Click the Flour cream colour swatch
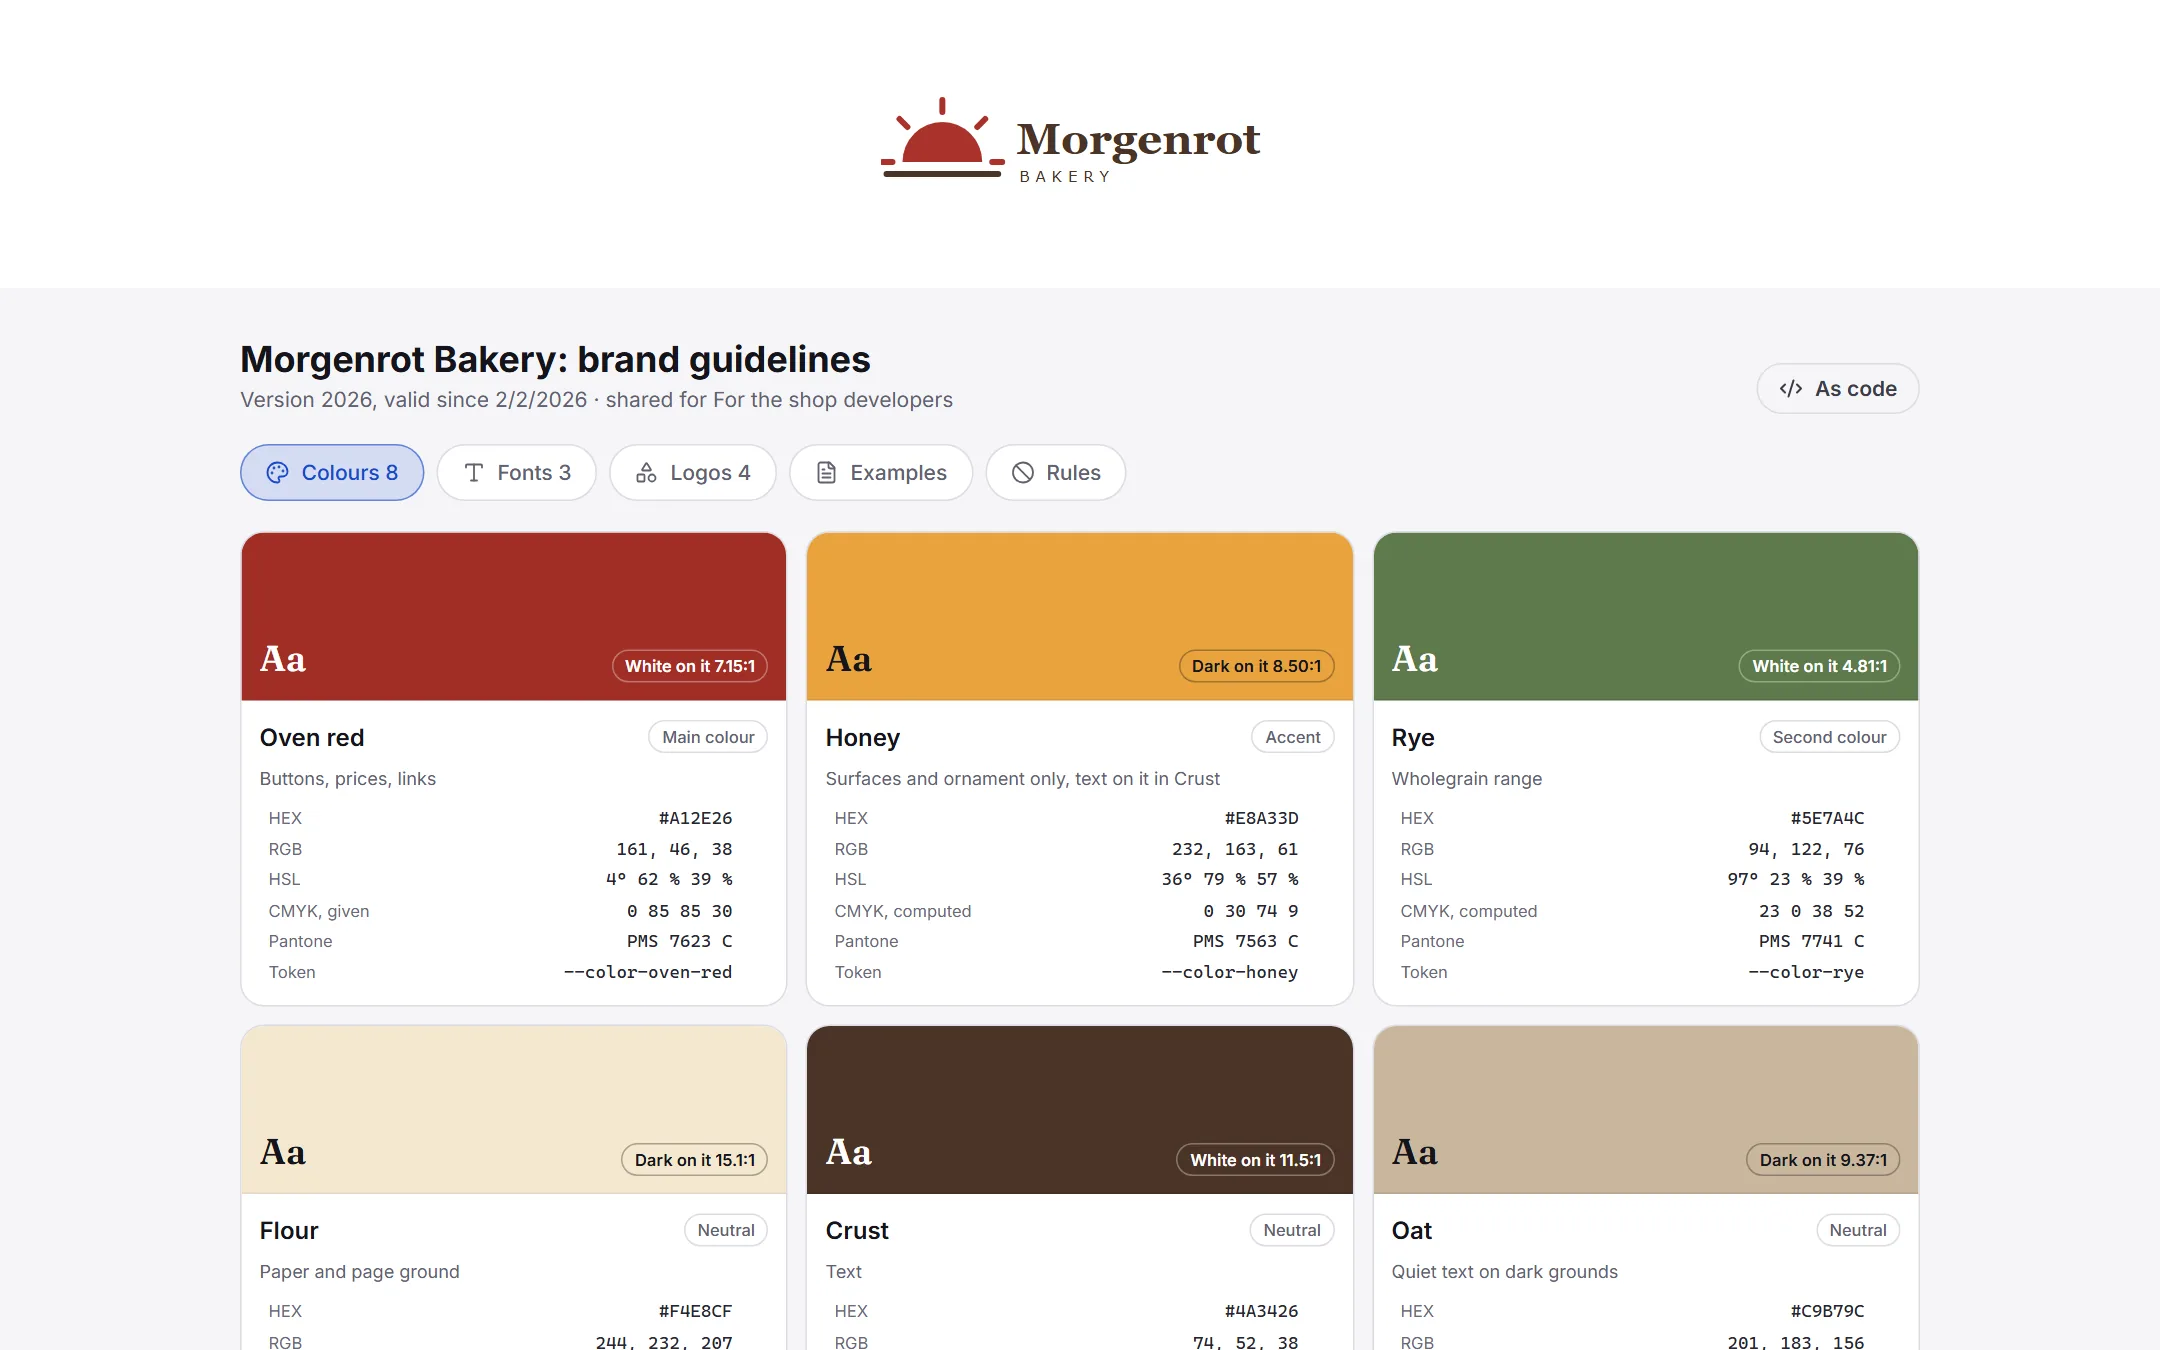The height and width of the screenshot is (1350, 2160). (x=514, y=1109)
